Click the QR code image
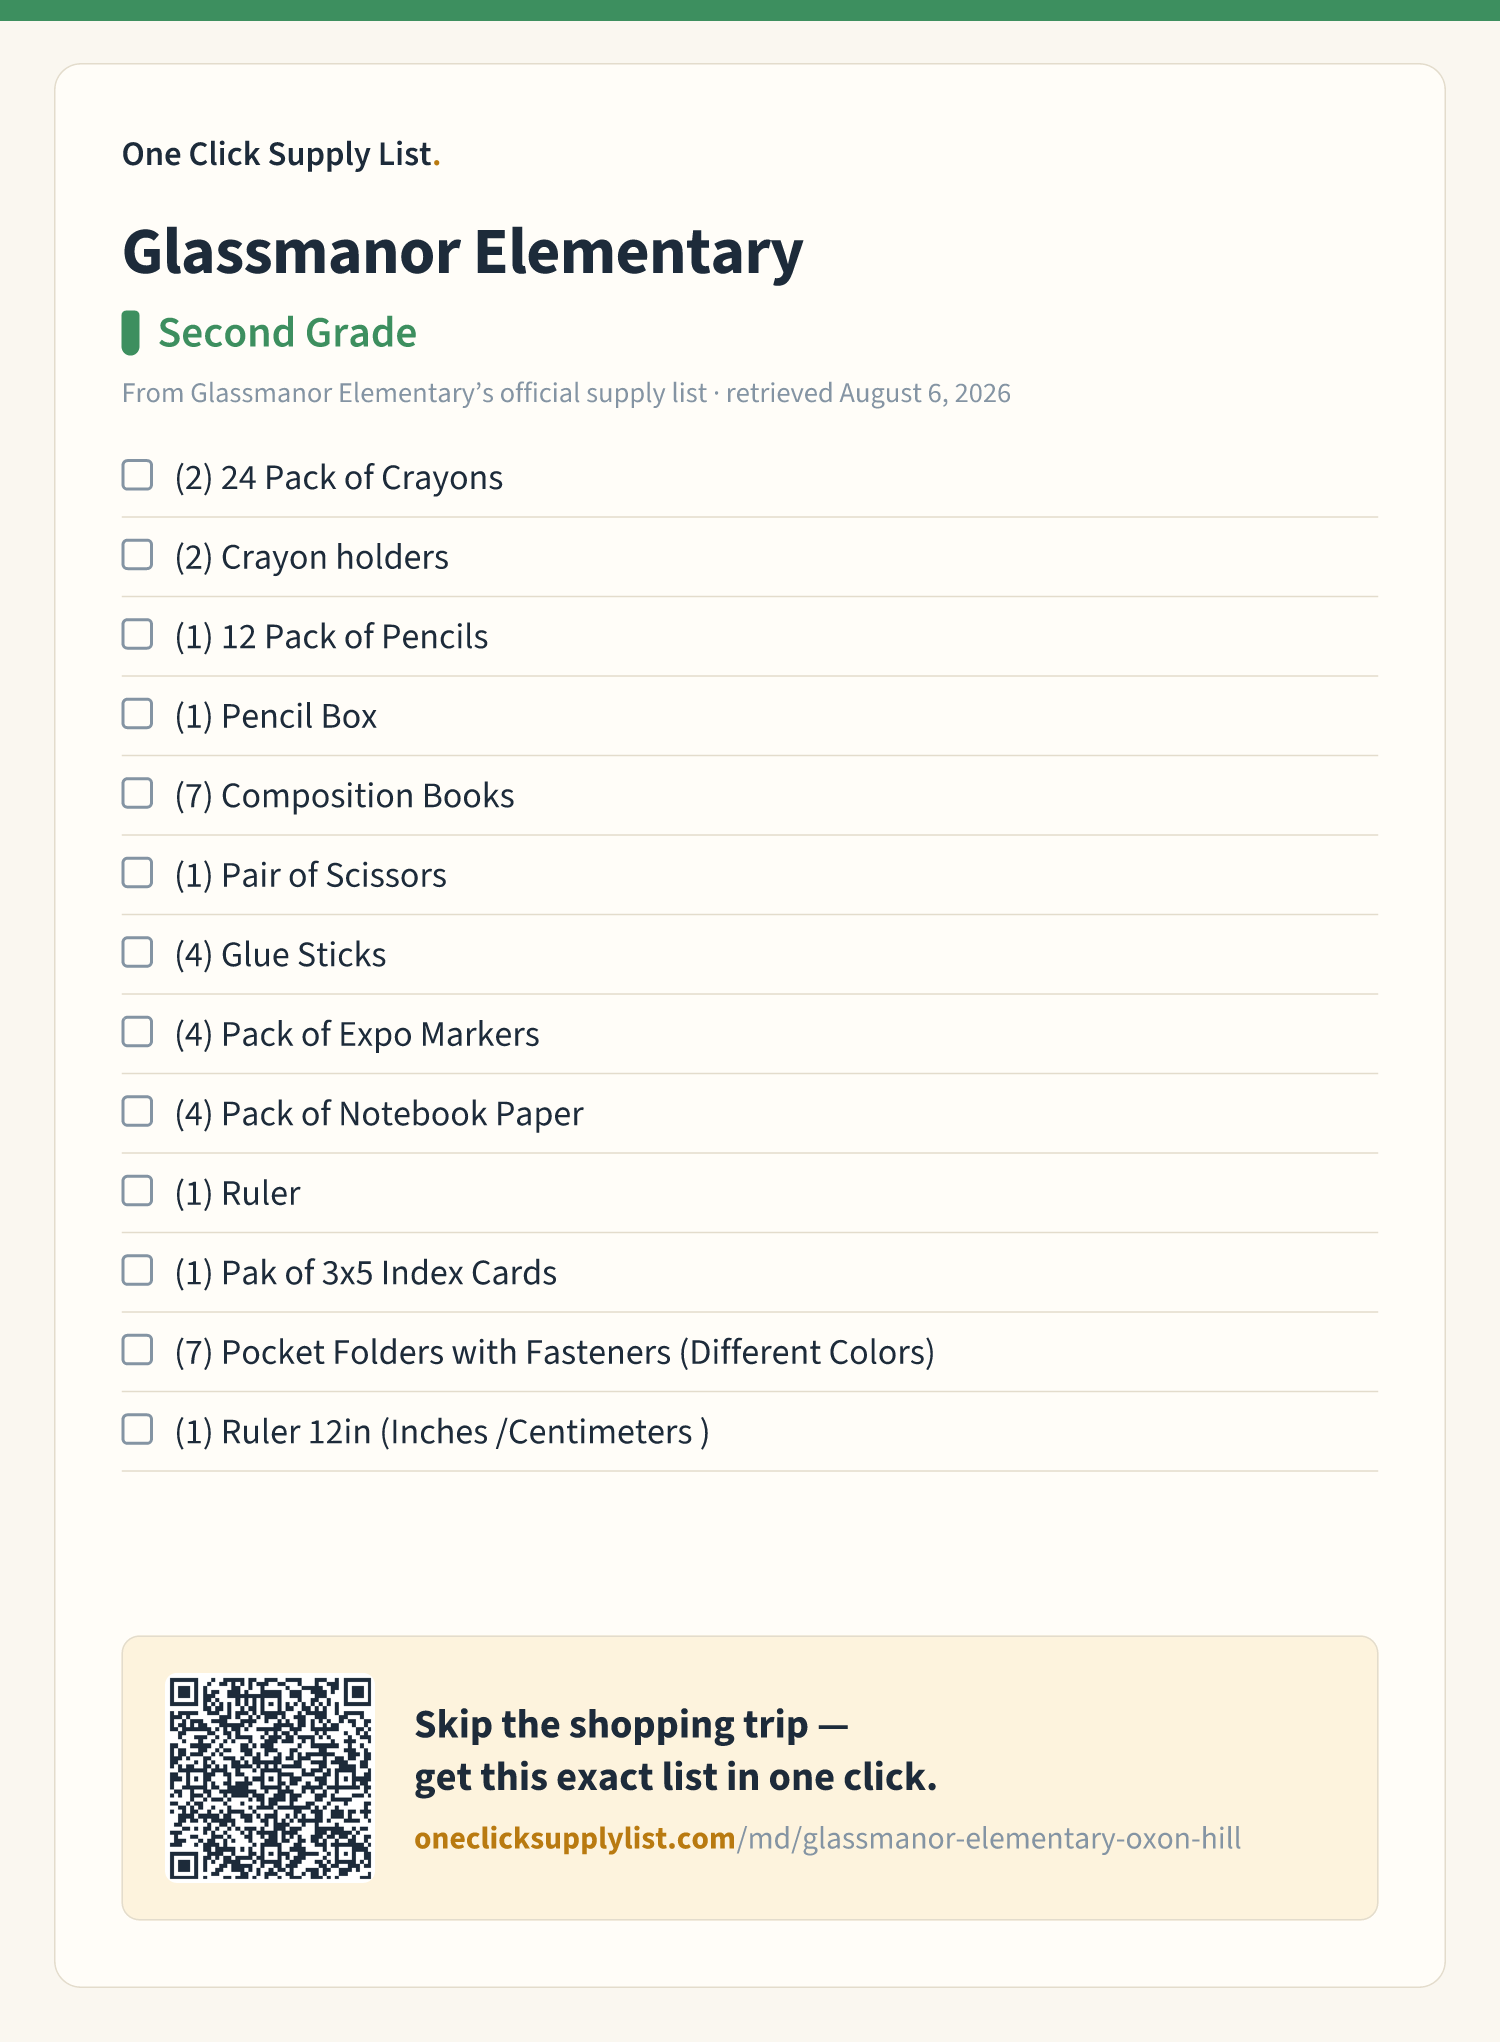 pyautogui.click(x=270, y=1778)
